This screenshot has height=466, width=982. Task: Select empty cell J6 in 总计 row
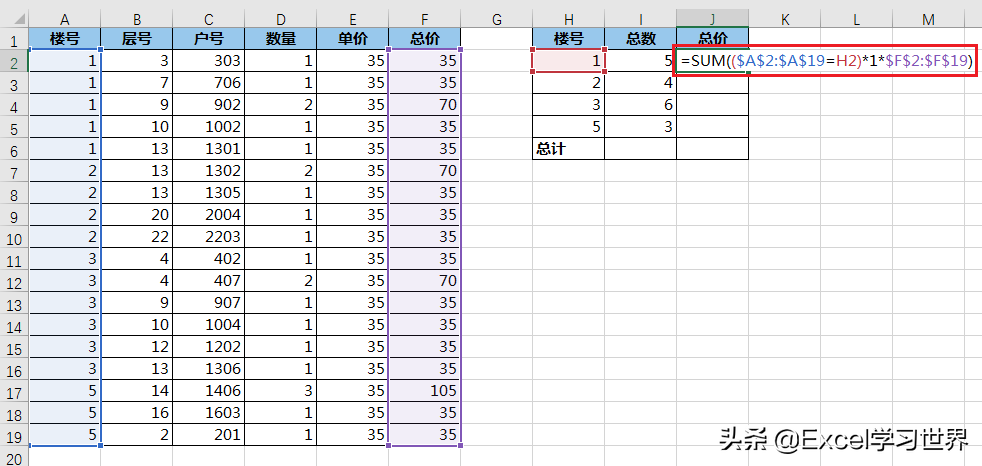point(713,148)
